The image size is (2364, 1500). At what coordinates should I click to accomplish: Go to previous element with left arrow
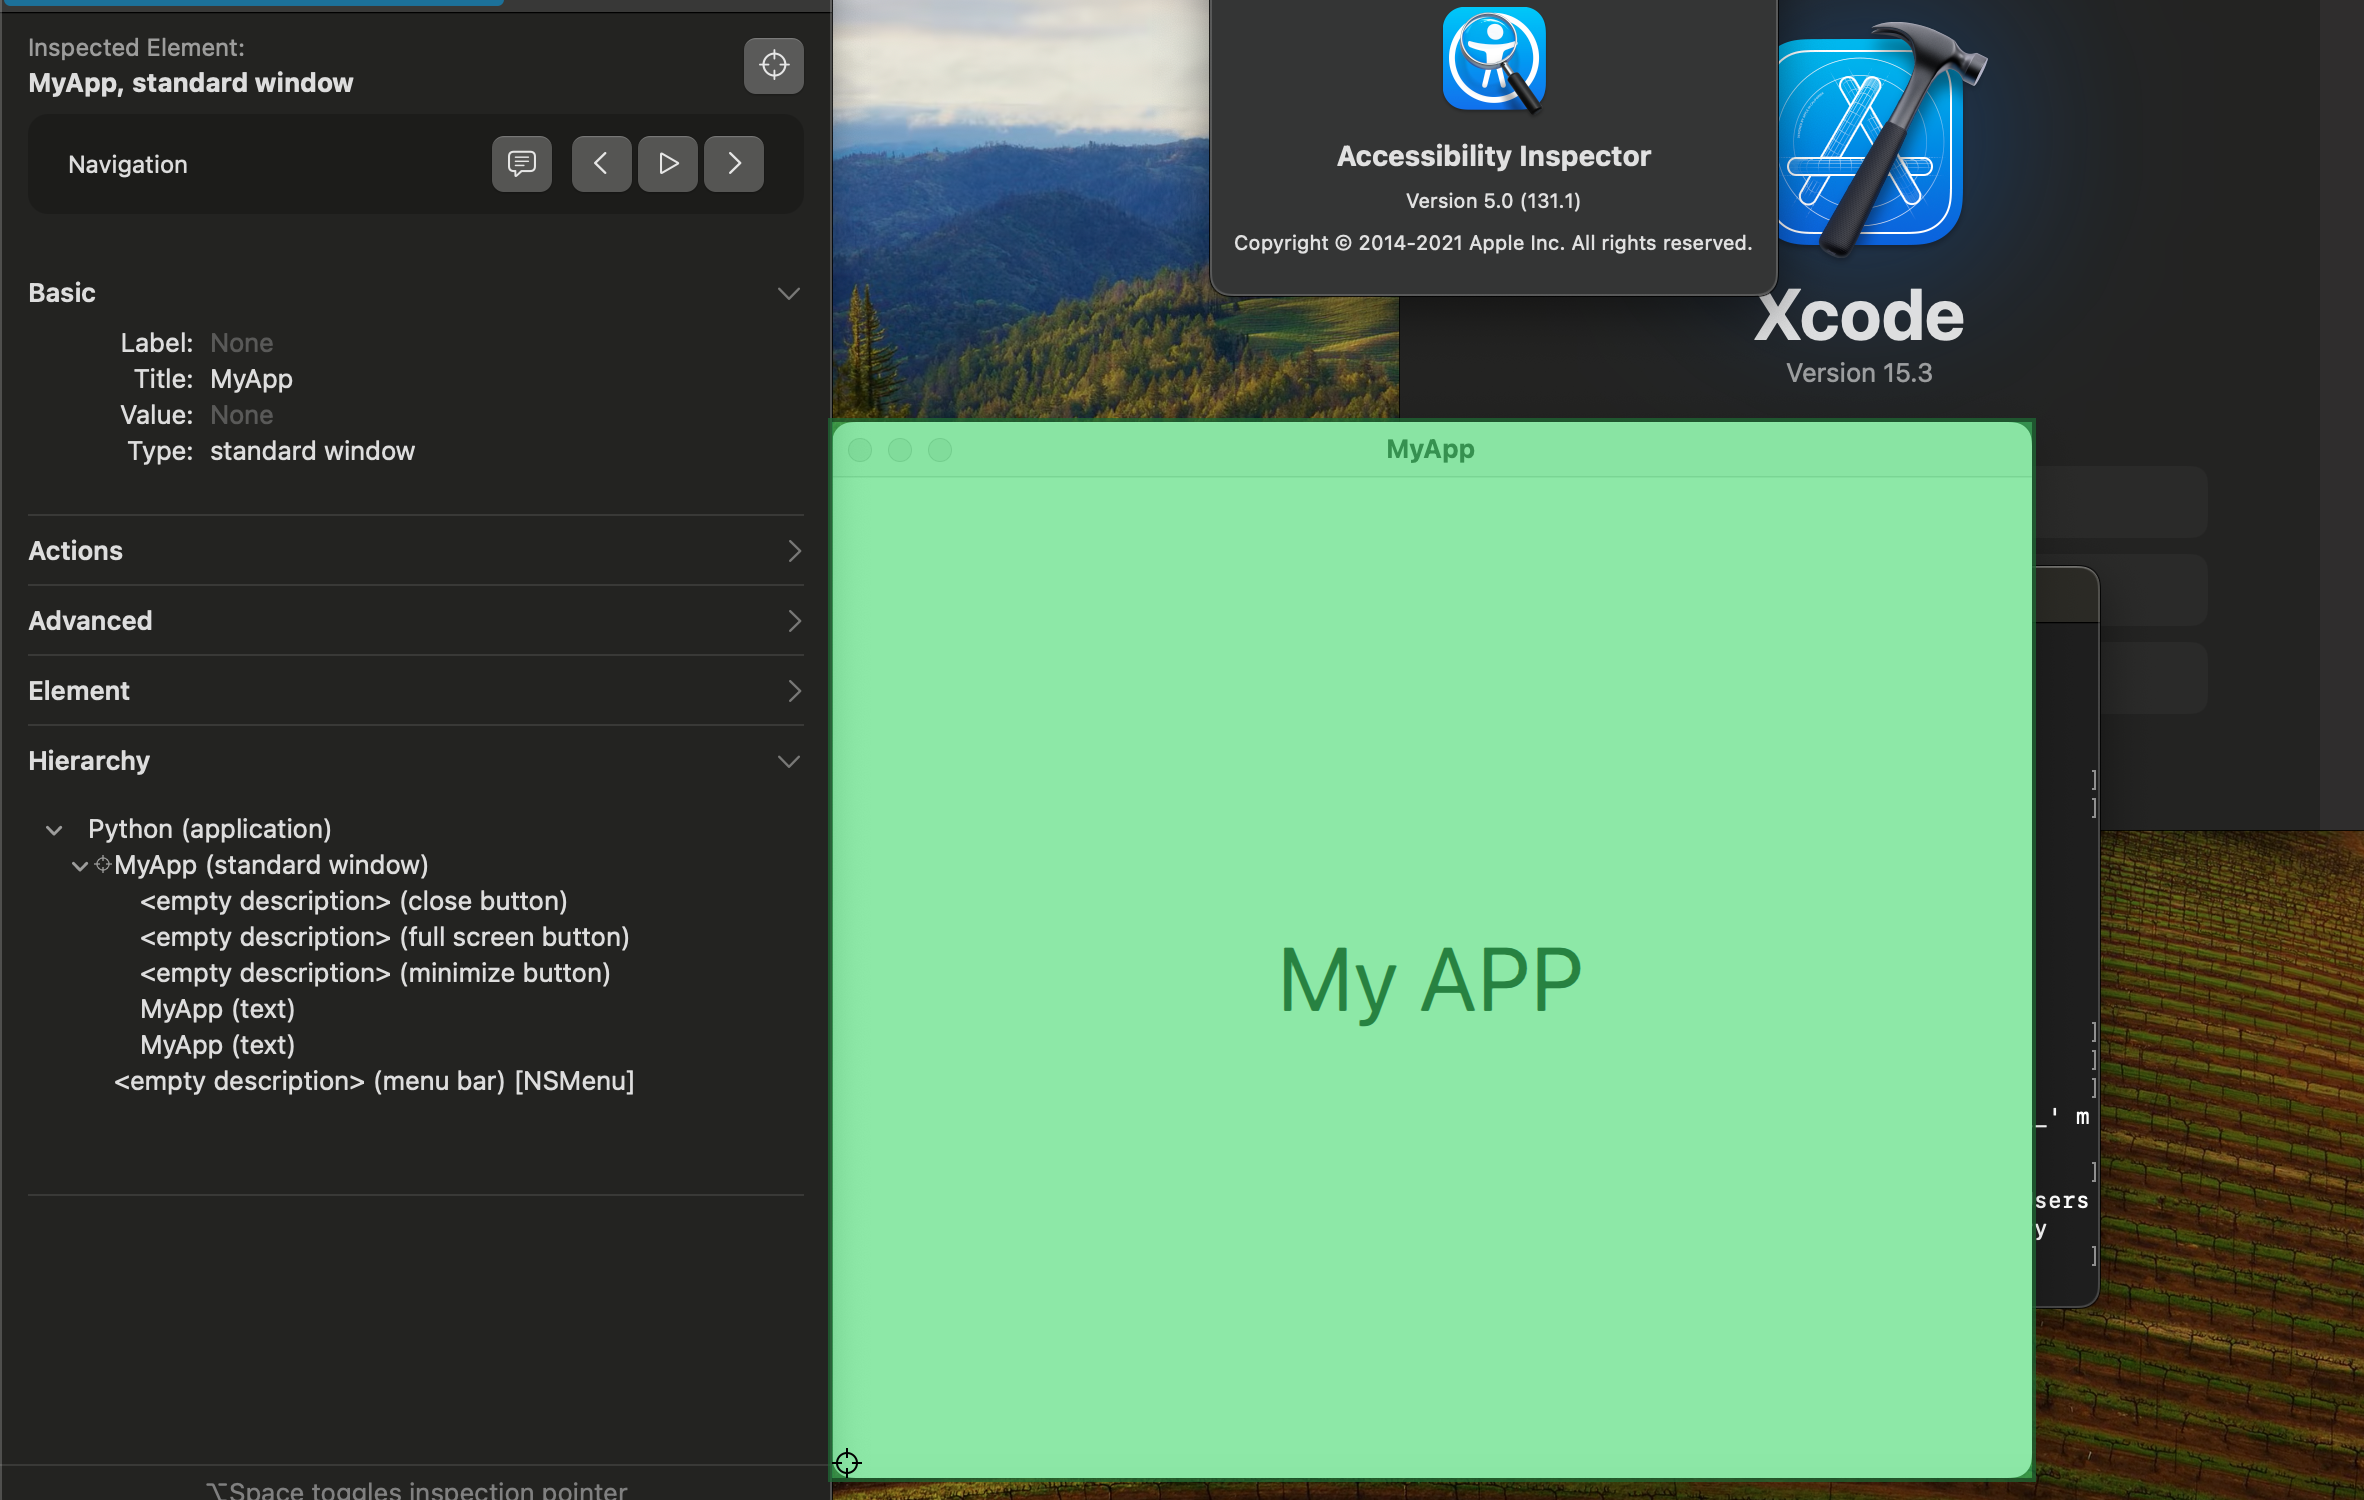[600, 163]
